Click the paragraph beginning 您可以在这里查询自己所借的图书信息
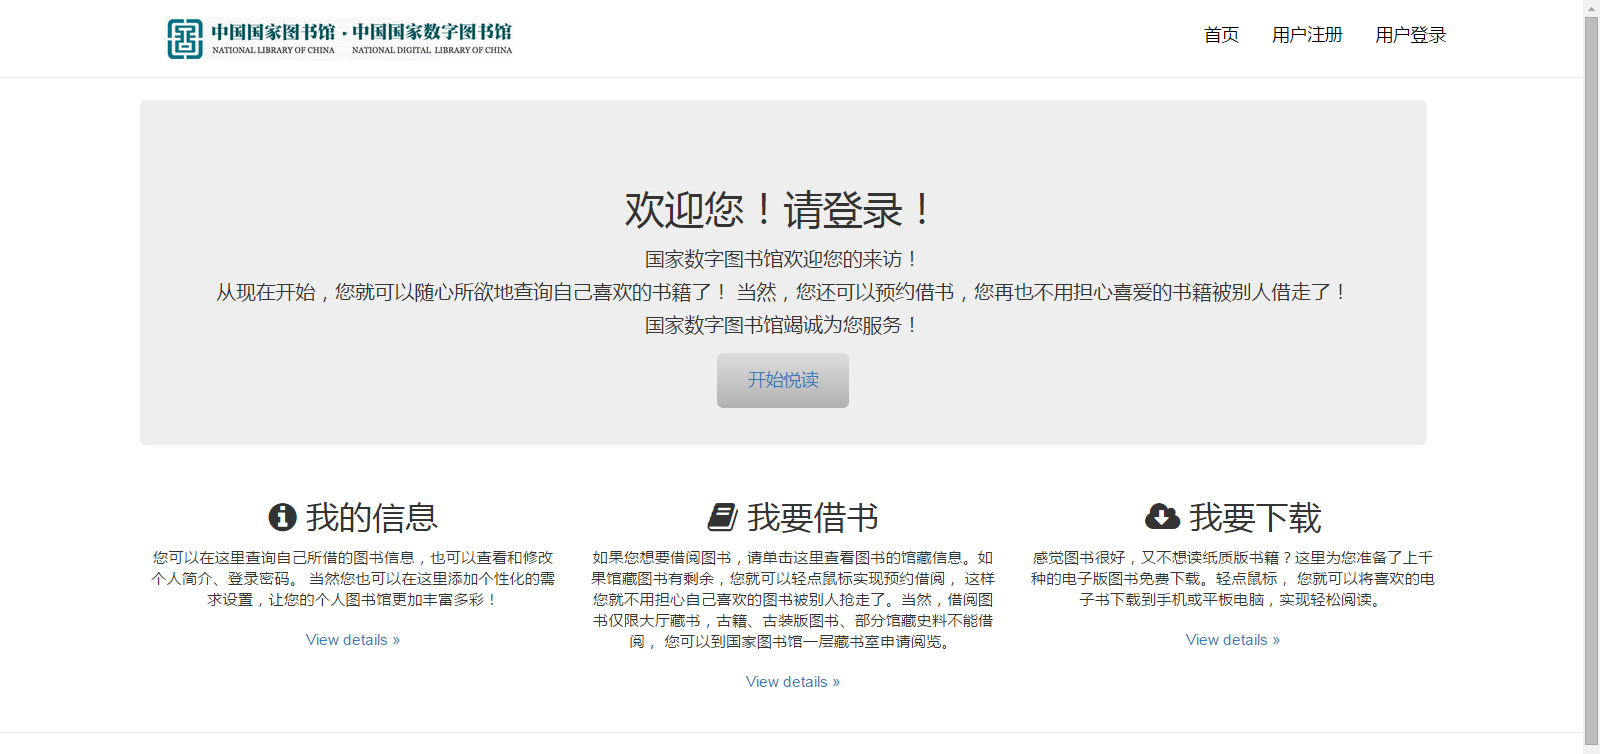Screen dimensions: 1600x754 click(353, 578)
